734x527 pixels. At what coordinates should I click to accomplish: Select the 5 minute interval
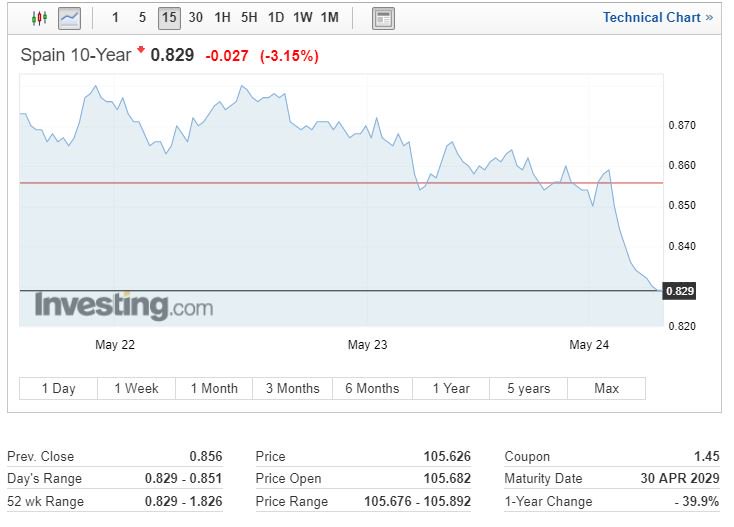pyautogui.click(x=142, y=18)
